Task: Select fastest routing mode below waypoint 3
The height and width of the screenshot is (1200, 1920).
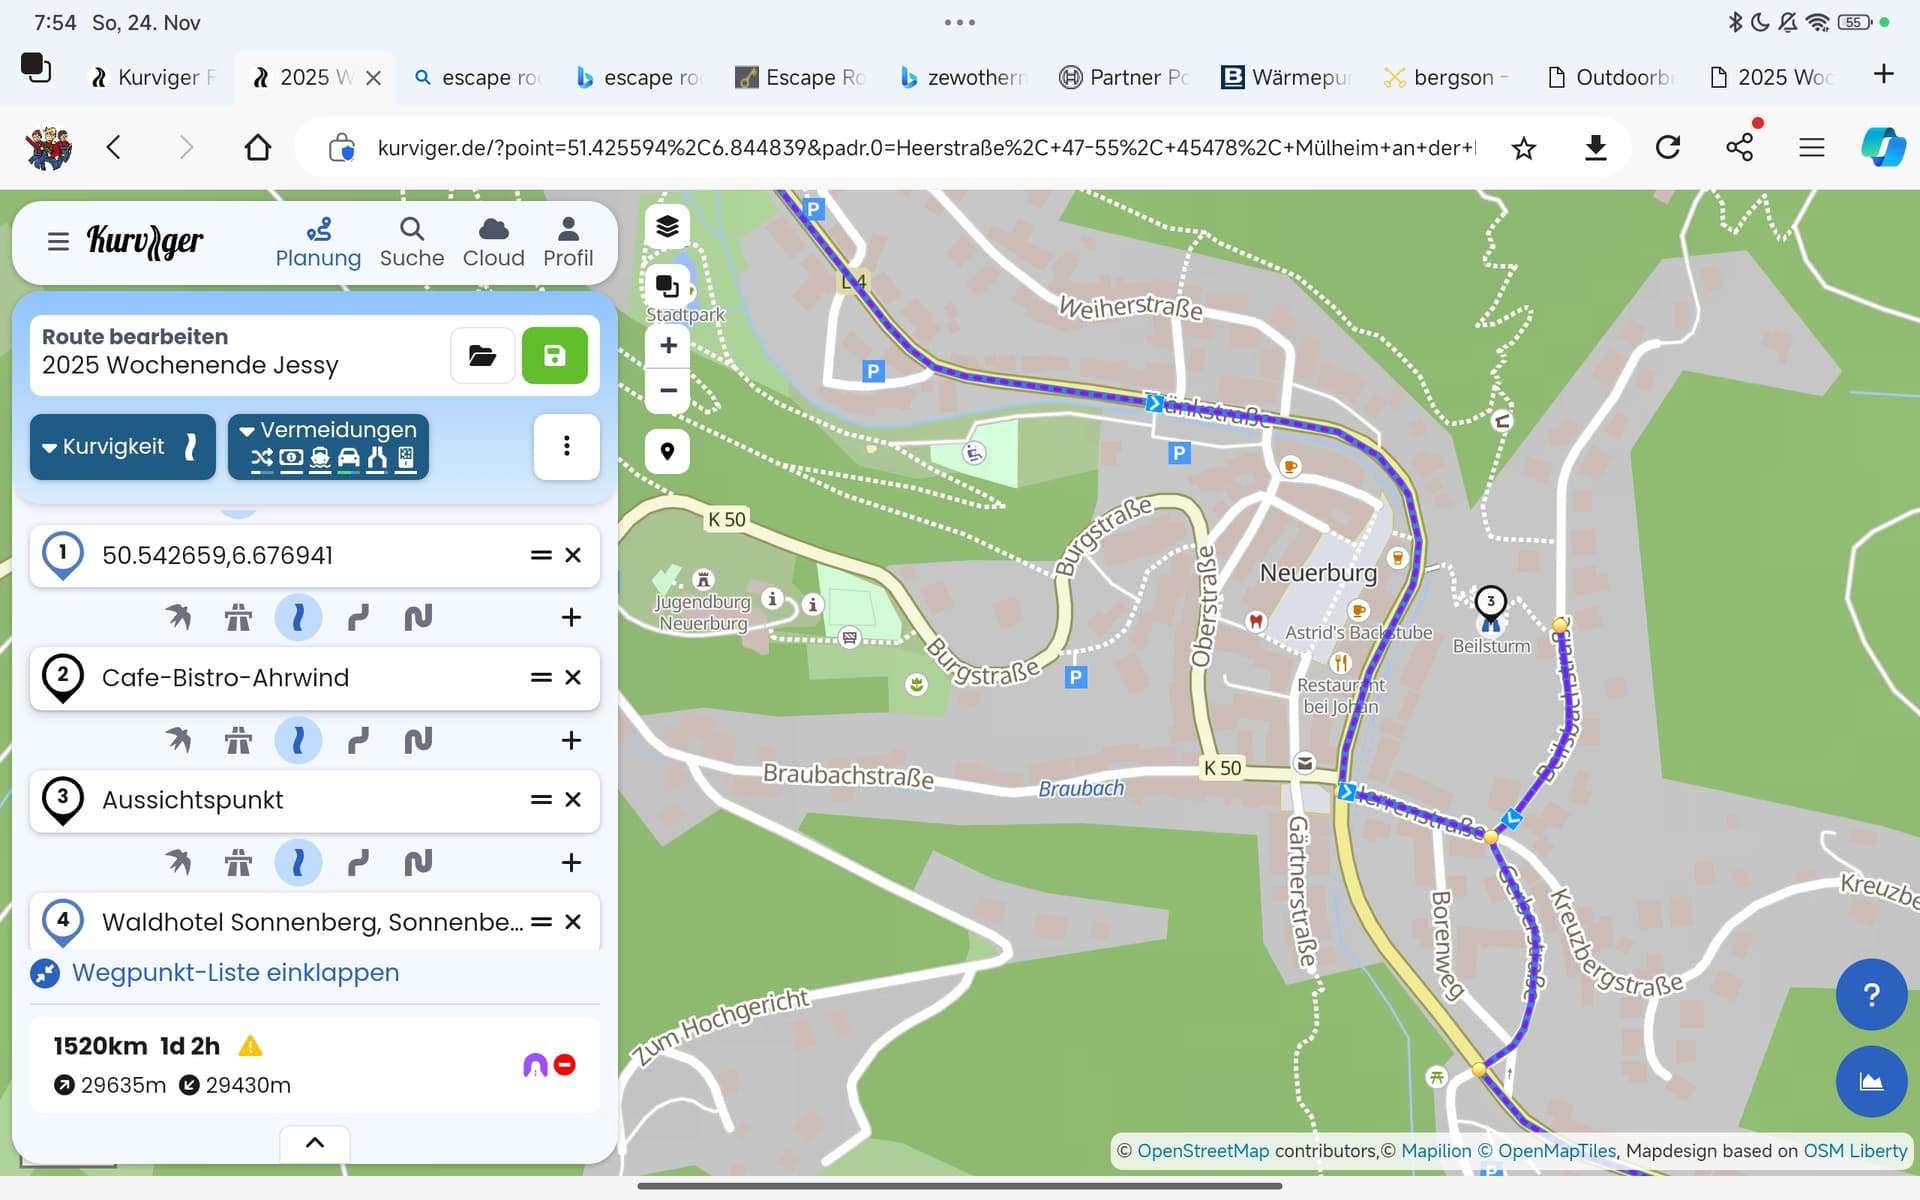Action: (x=179, y=862)
